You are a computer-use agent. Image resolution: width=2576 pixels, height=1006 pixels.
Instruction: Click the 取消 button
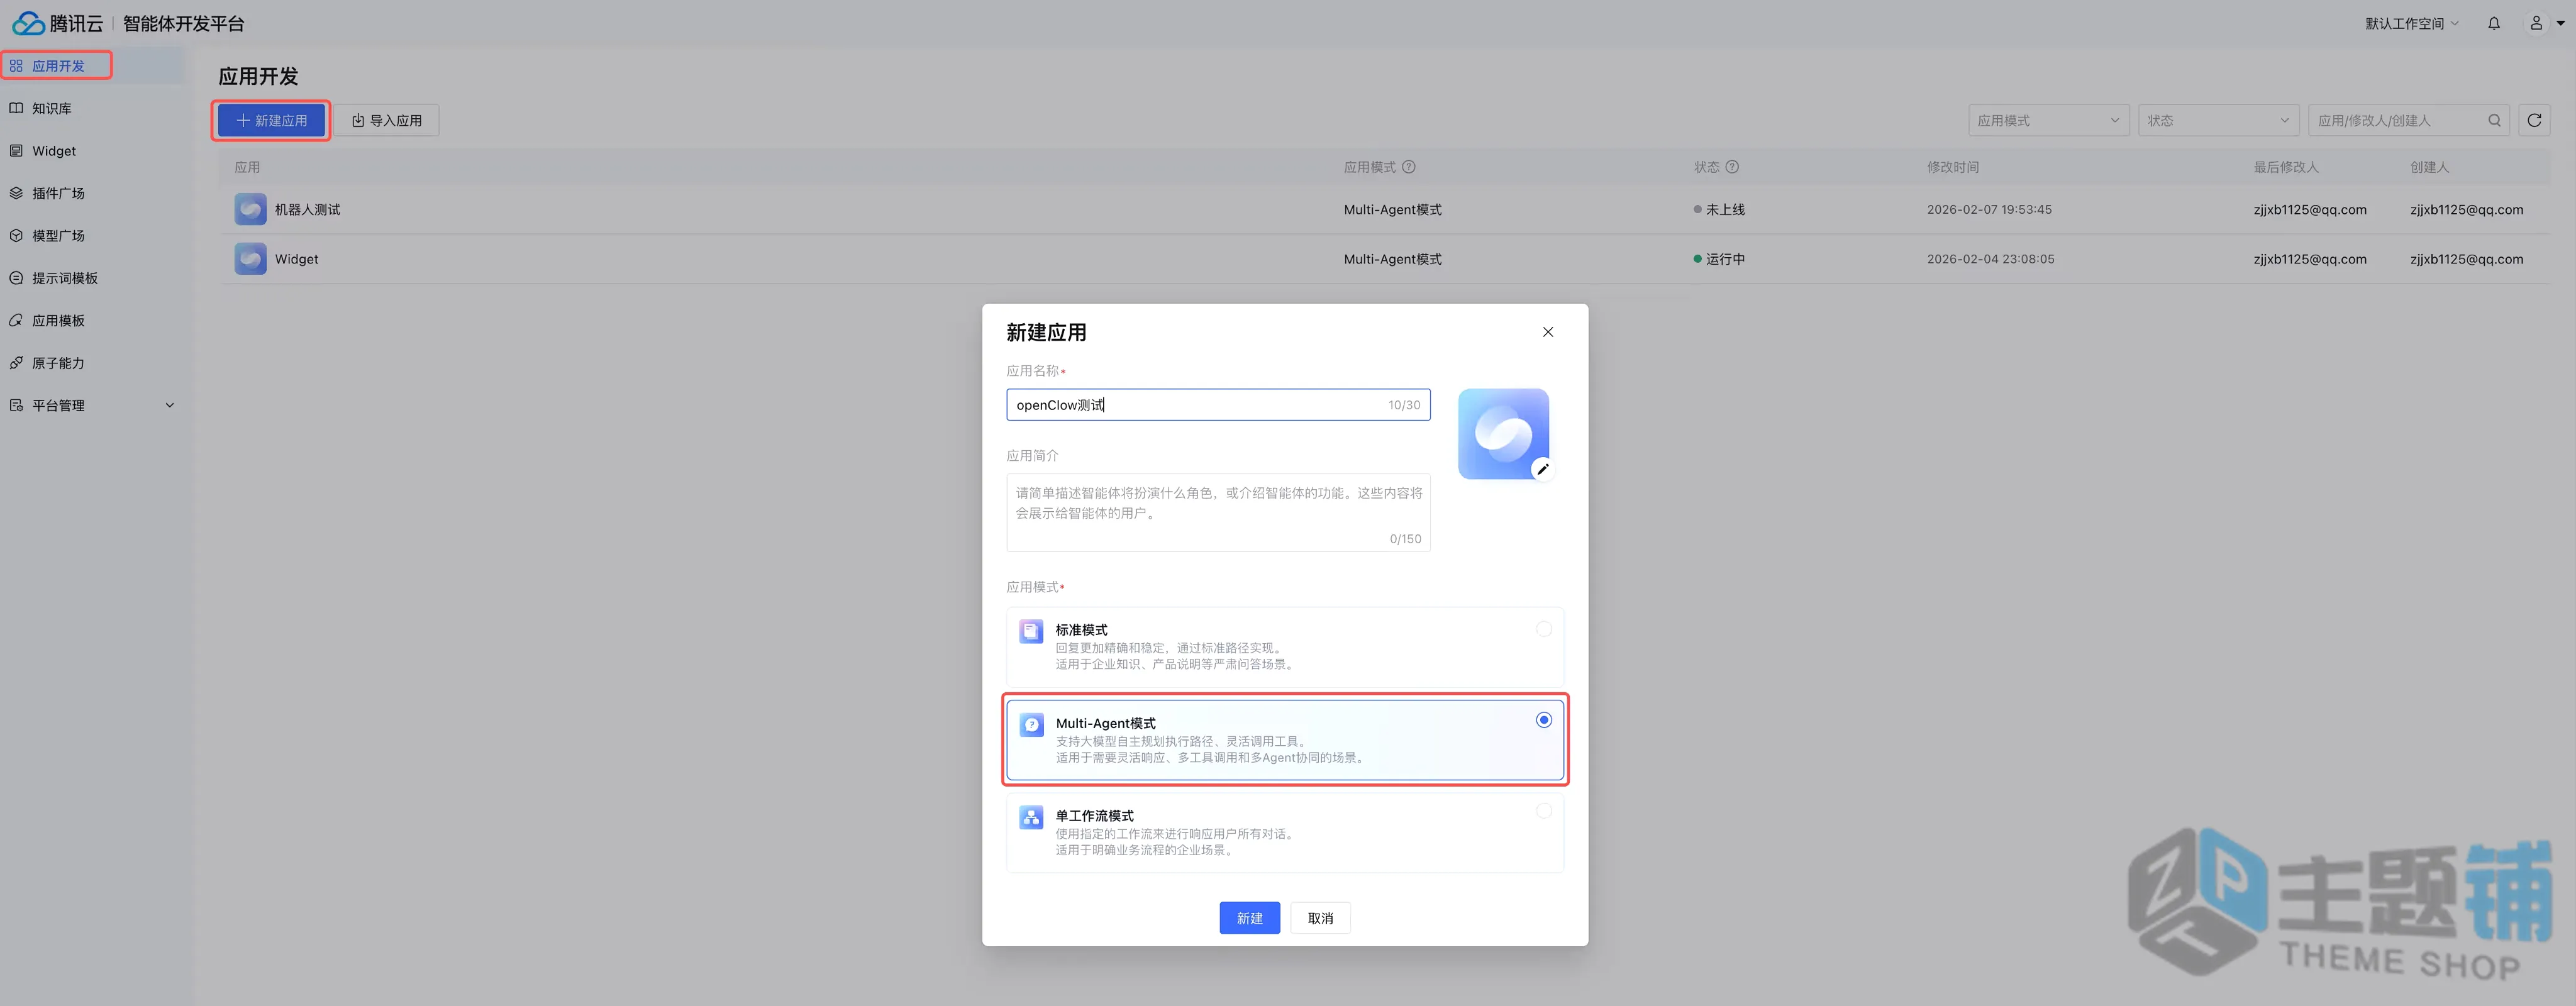coord(1320,918)
